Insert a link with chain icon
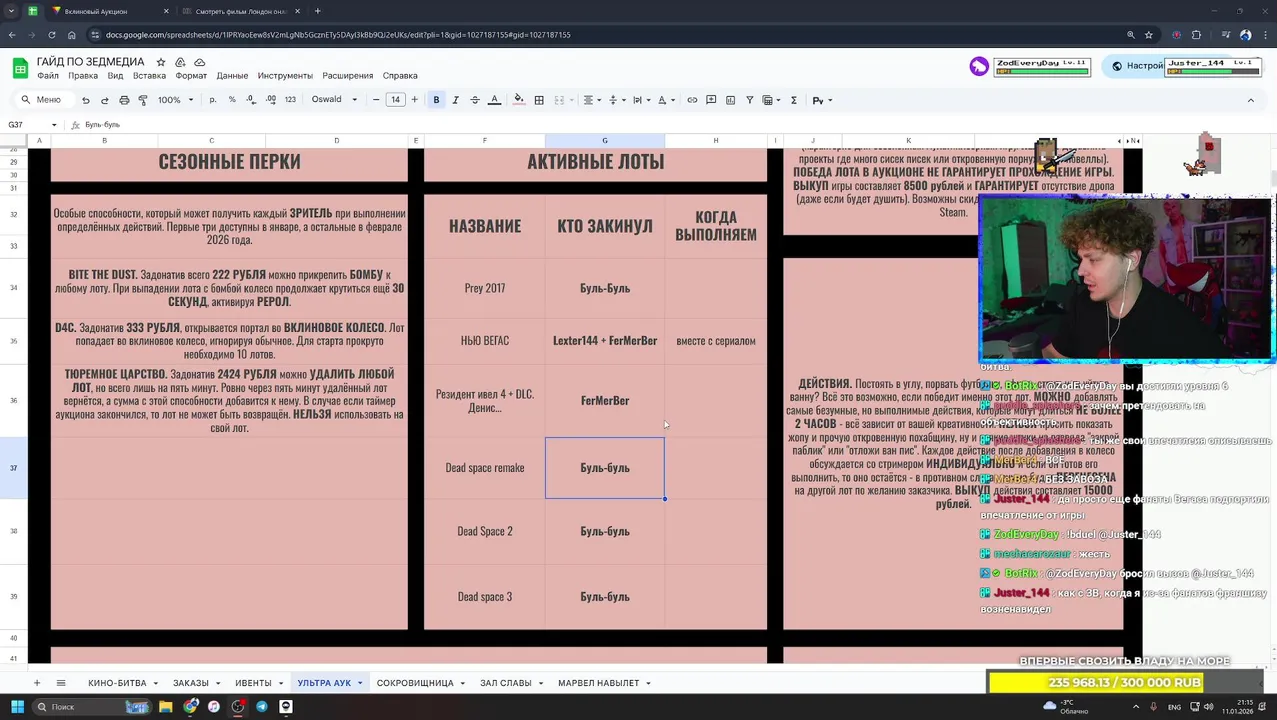 pyautogui.click(x=692, y=100)
